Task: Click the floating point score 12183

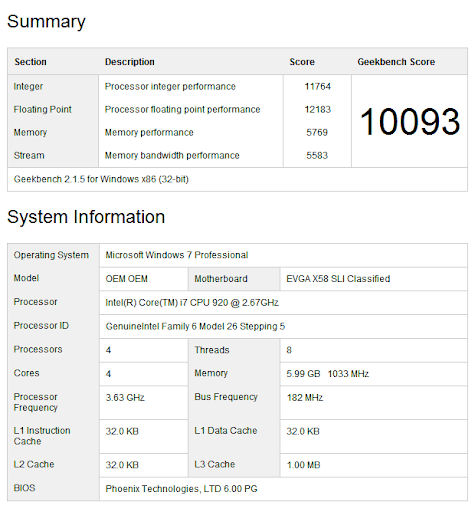Action: tap(318, 110)
